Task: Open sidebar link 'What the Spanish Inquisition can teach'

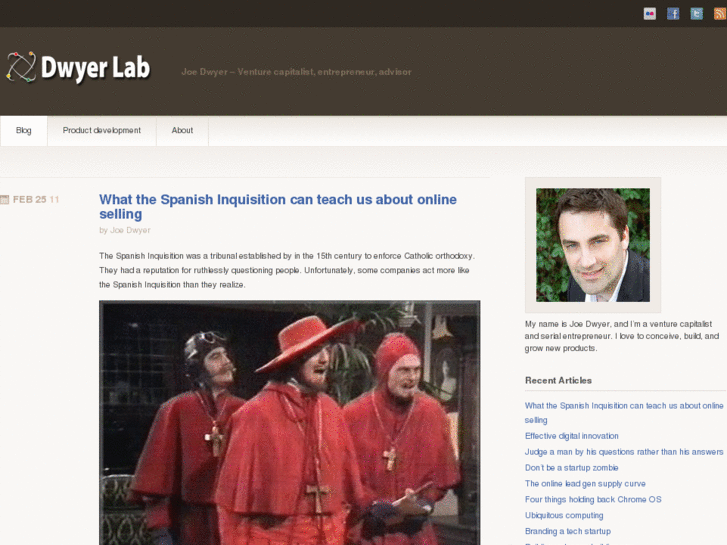Action: (x=624, y=413)
